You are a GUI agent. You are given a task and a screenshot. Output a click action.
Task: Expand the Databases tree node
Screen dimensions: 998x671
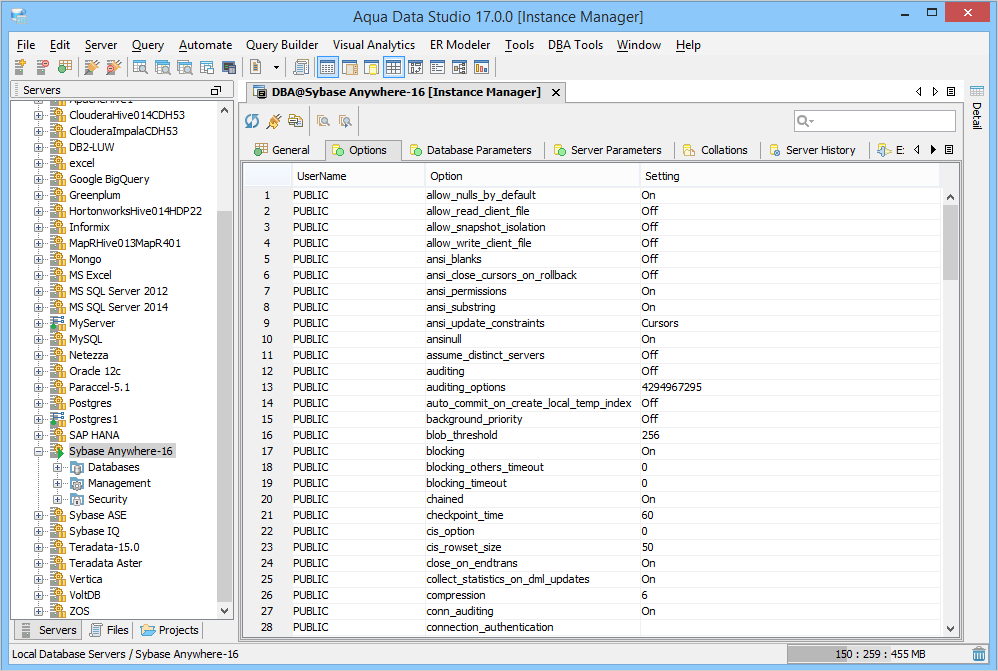pos(58,467)
